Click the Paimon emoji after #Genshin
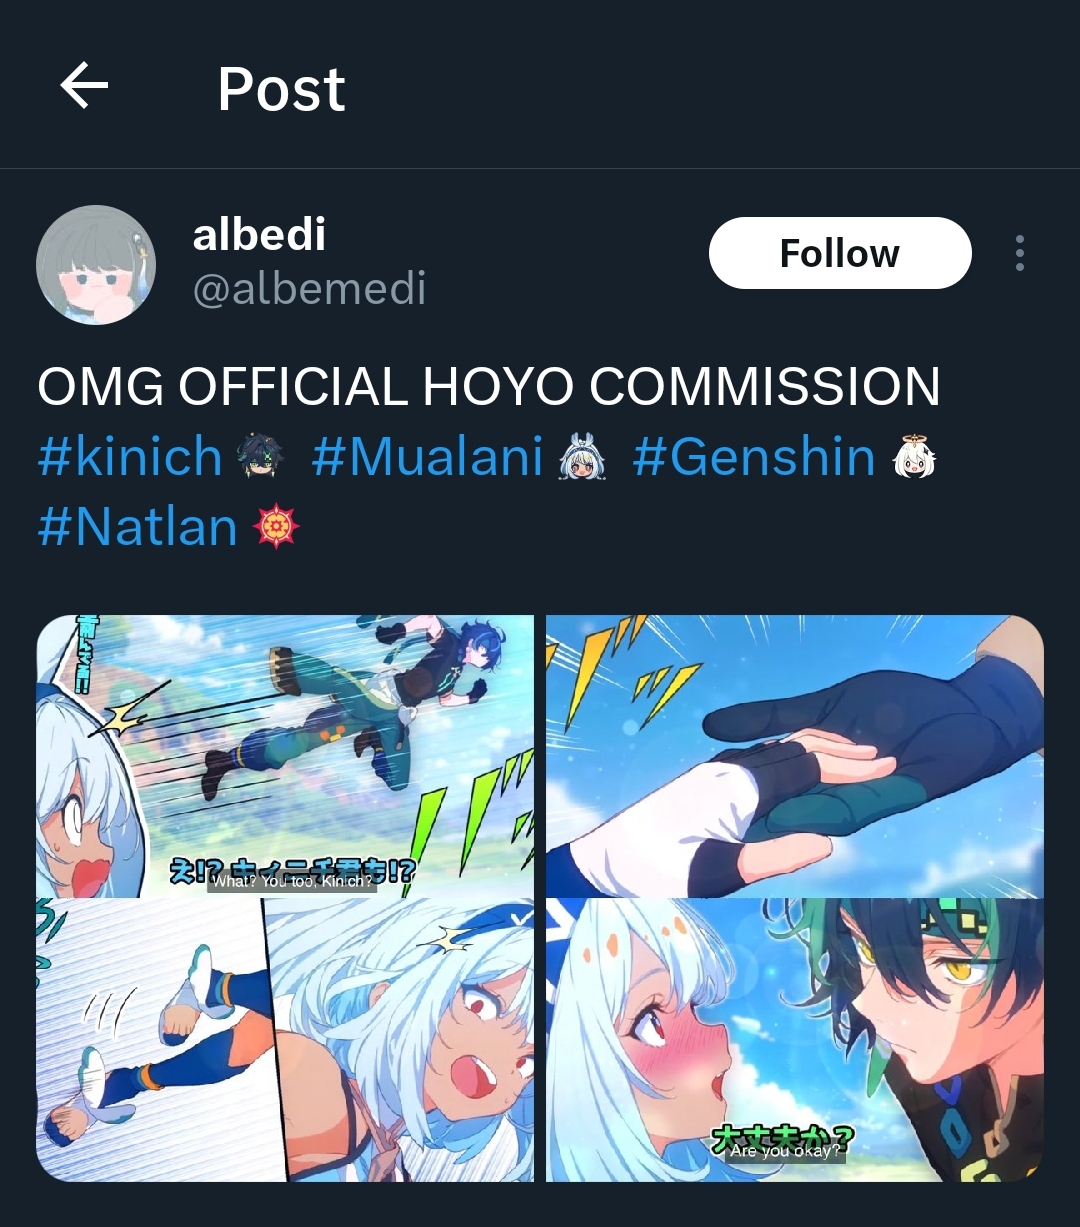The height and width of the screenshot is (1227, 1080). point(913,458)
